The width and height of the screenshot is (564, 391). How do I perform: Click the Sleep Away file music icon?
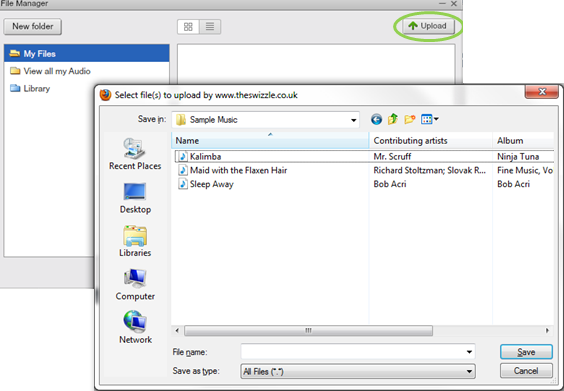183,184
